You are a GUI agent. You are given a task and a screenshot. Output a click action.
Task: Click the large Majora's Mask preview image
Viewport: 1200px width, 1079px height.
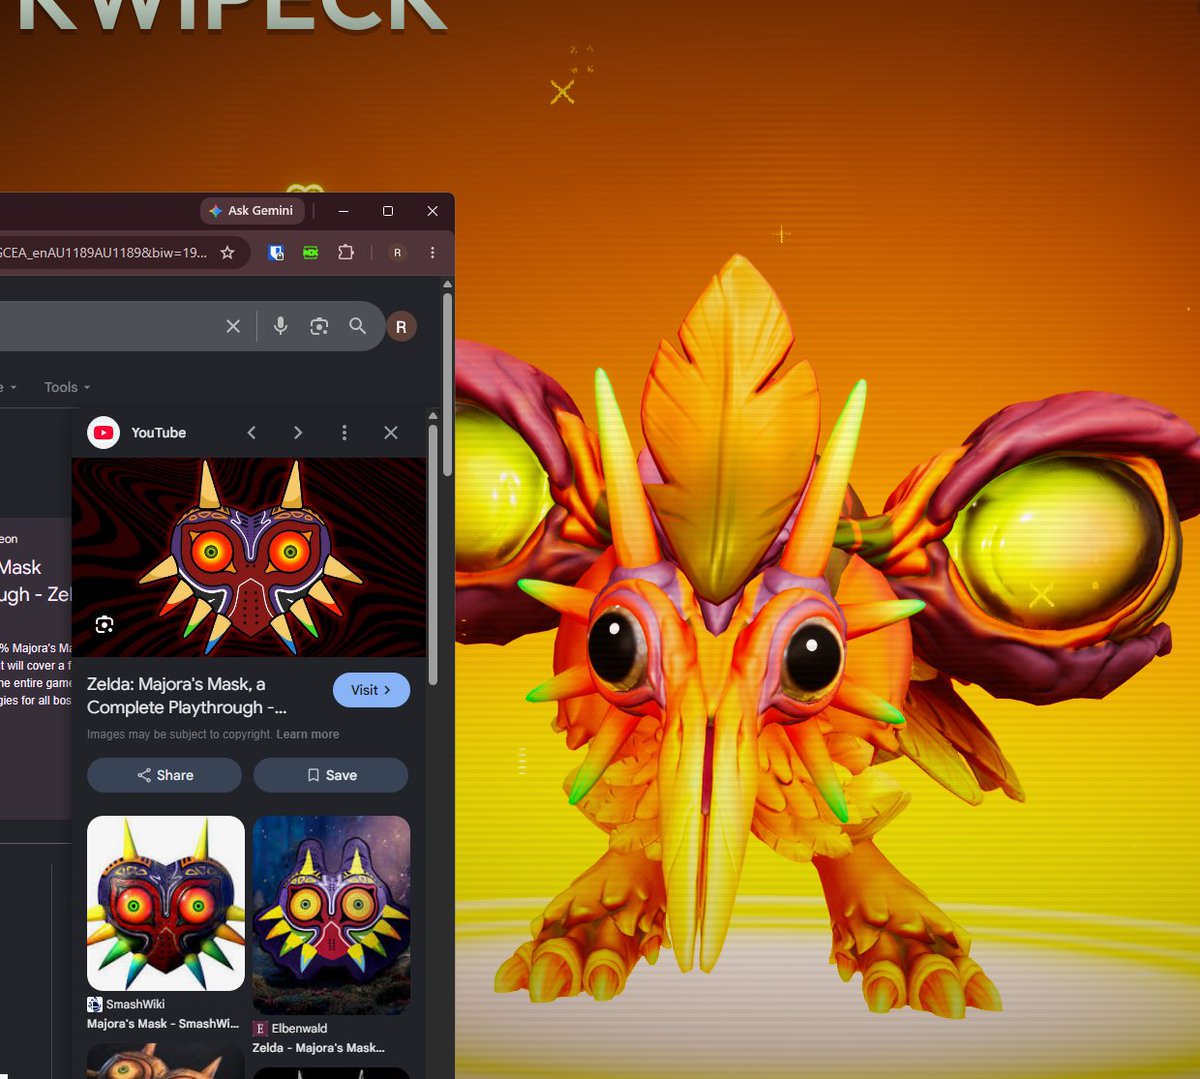[x=249, y=557]
